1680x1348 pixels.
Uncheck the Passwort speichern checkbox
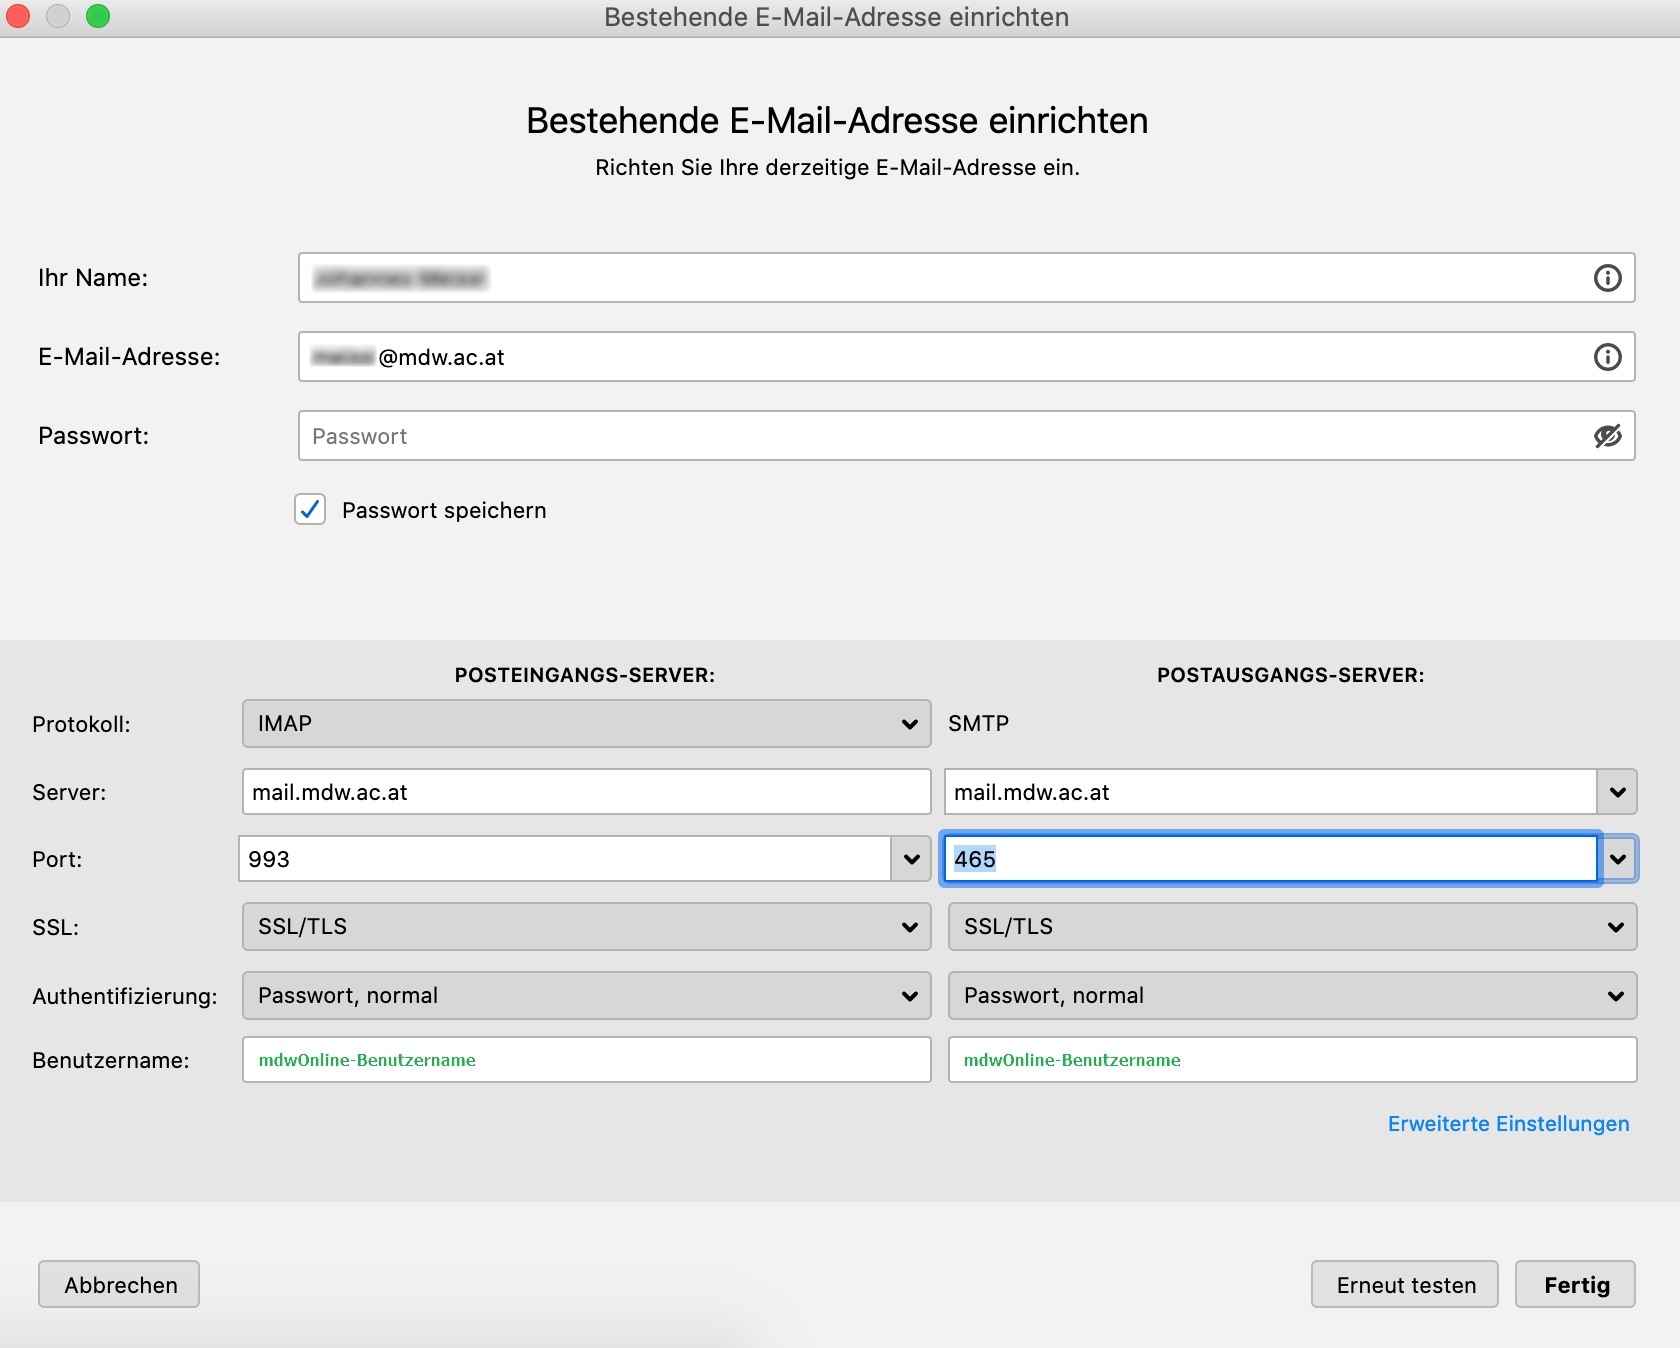pyautogui.click(x=310, y=510)
